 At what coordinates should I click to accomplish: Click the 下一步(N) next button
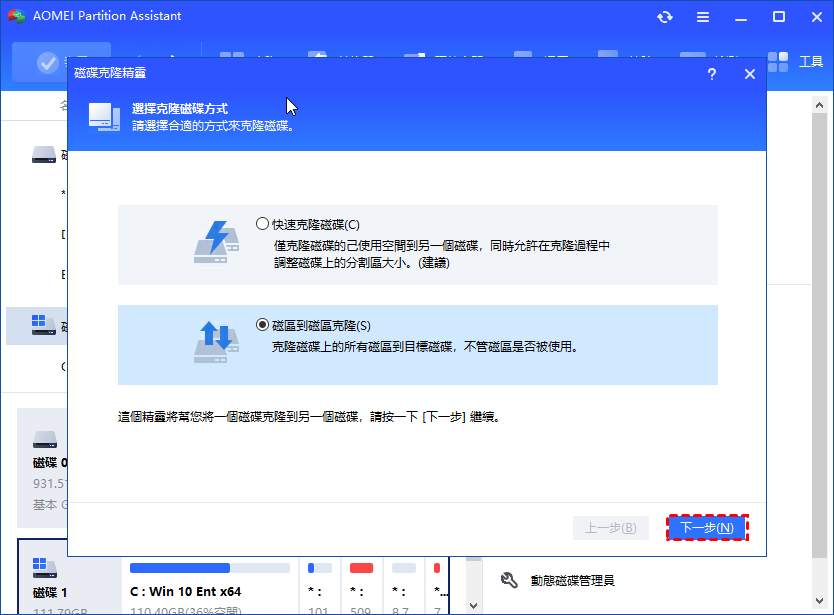coord(707,528)
